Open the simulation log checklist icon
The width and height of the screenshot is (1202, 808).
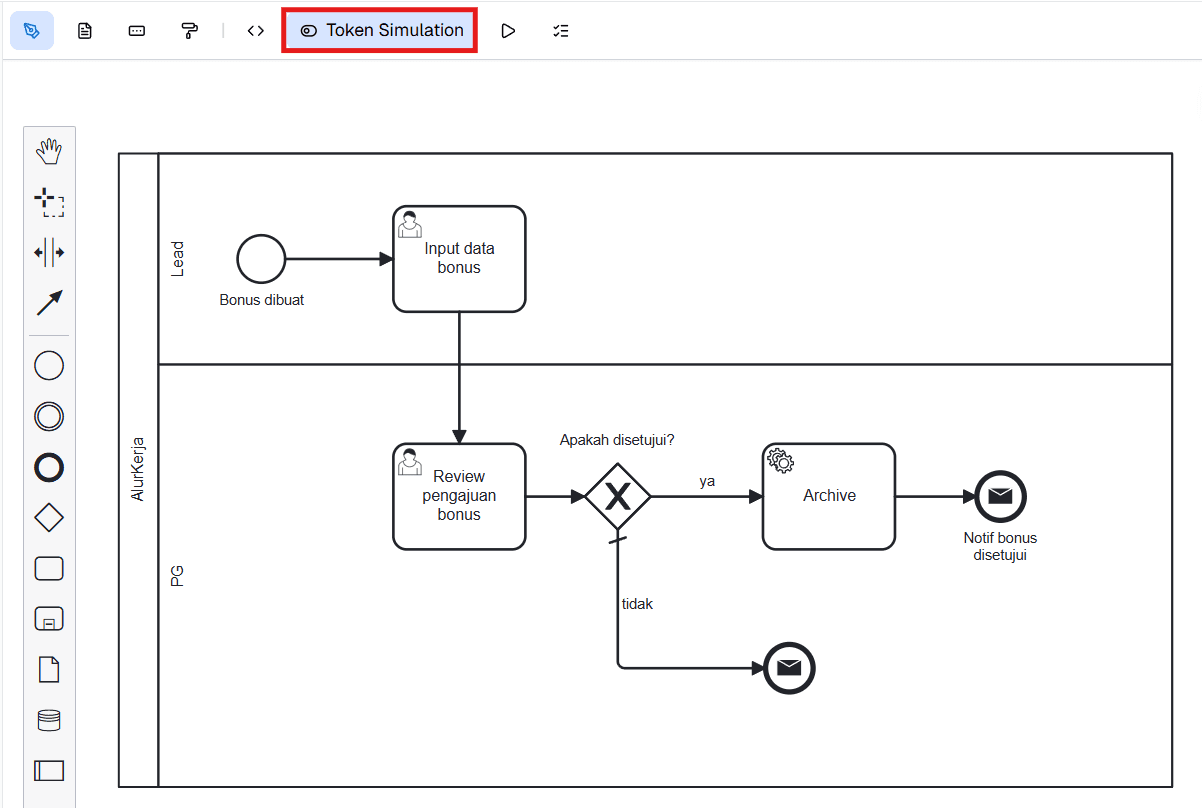(x=560, y=30)
